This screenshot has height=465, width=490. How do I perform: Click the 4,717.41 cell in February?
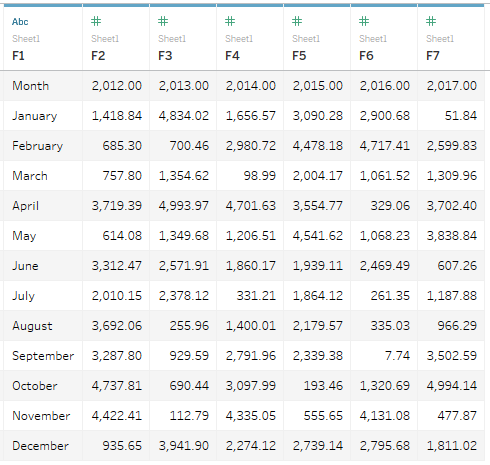click(385, 146)
